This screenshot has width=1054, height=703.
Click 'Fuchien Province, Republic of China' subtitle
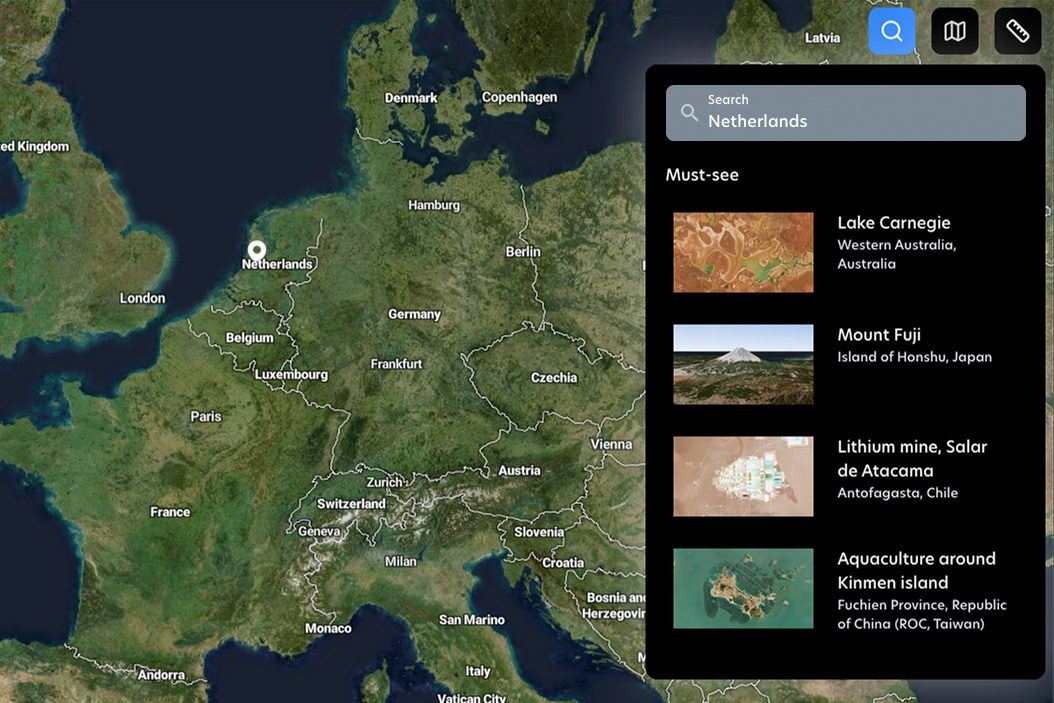point(922,614)
